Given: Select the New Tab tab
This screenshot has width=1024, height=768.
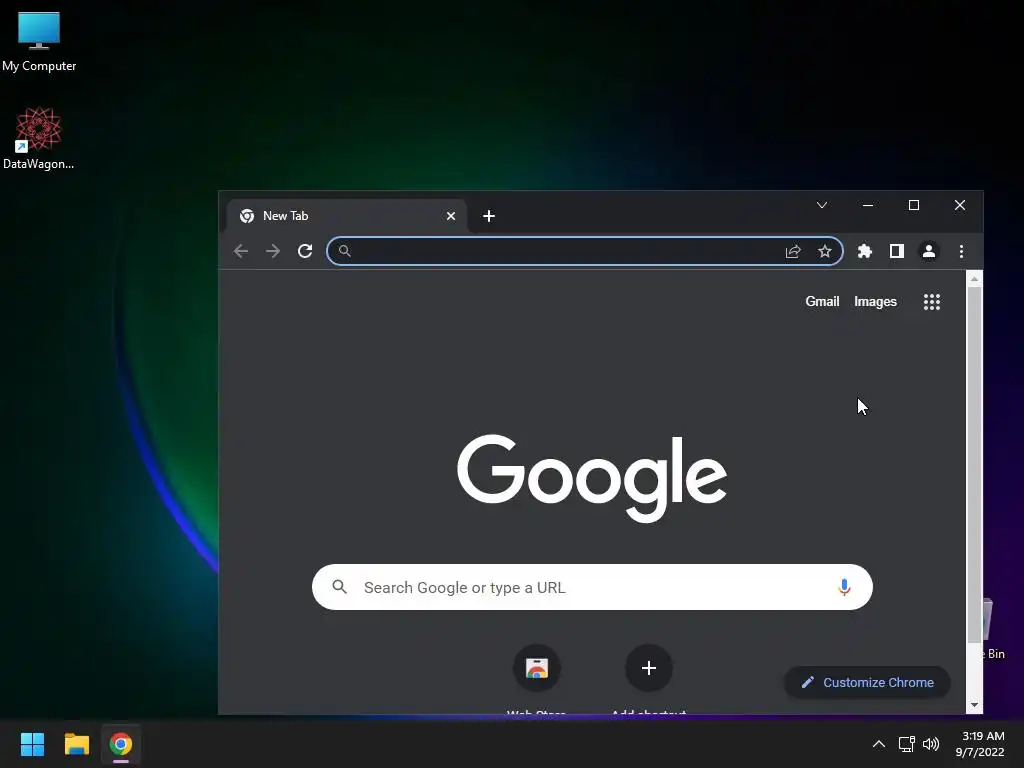Looking at the screenshot, I should [347, 216].
